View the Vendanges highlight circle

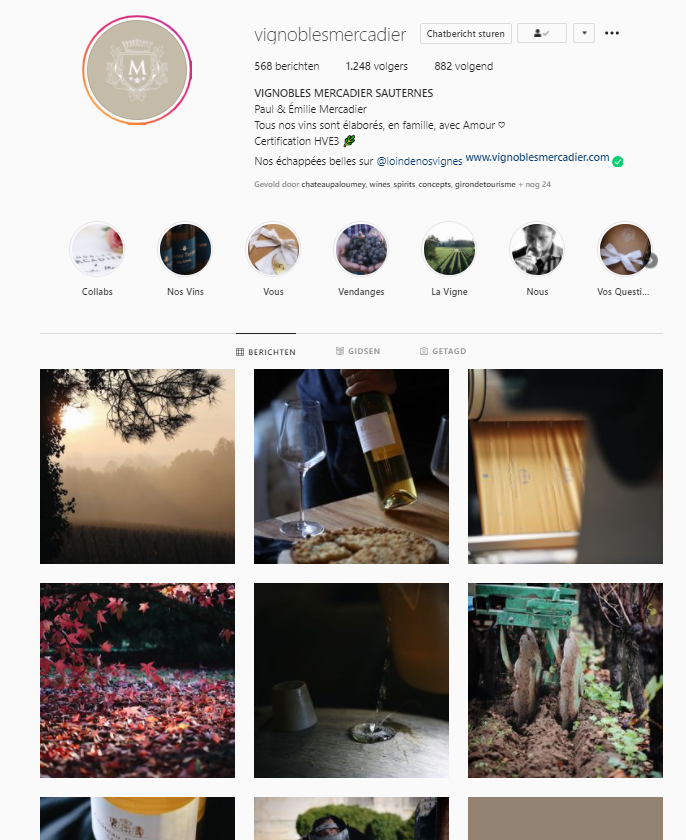(x=361, y=250)
